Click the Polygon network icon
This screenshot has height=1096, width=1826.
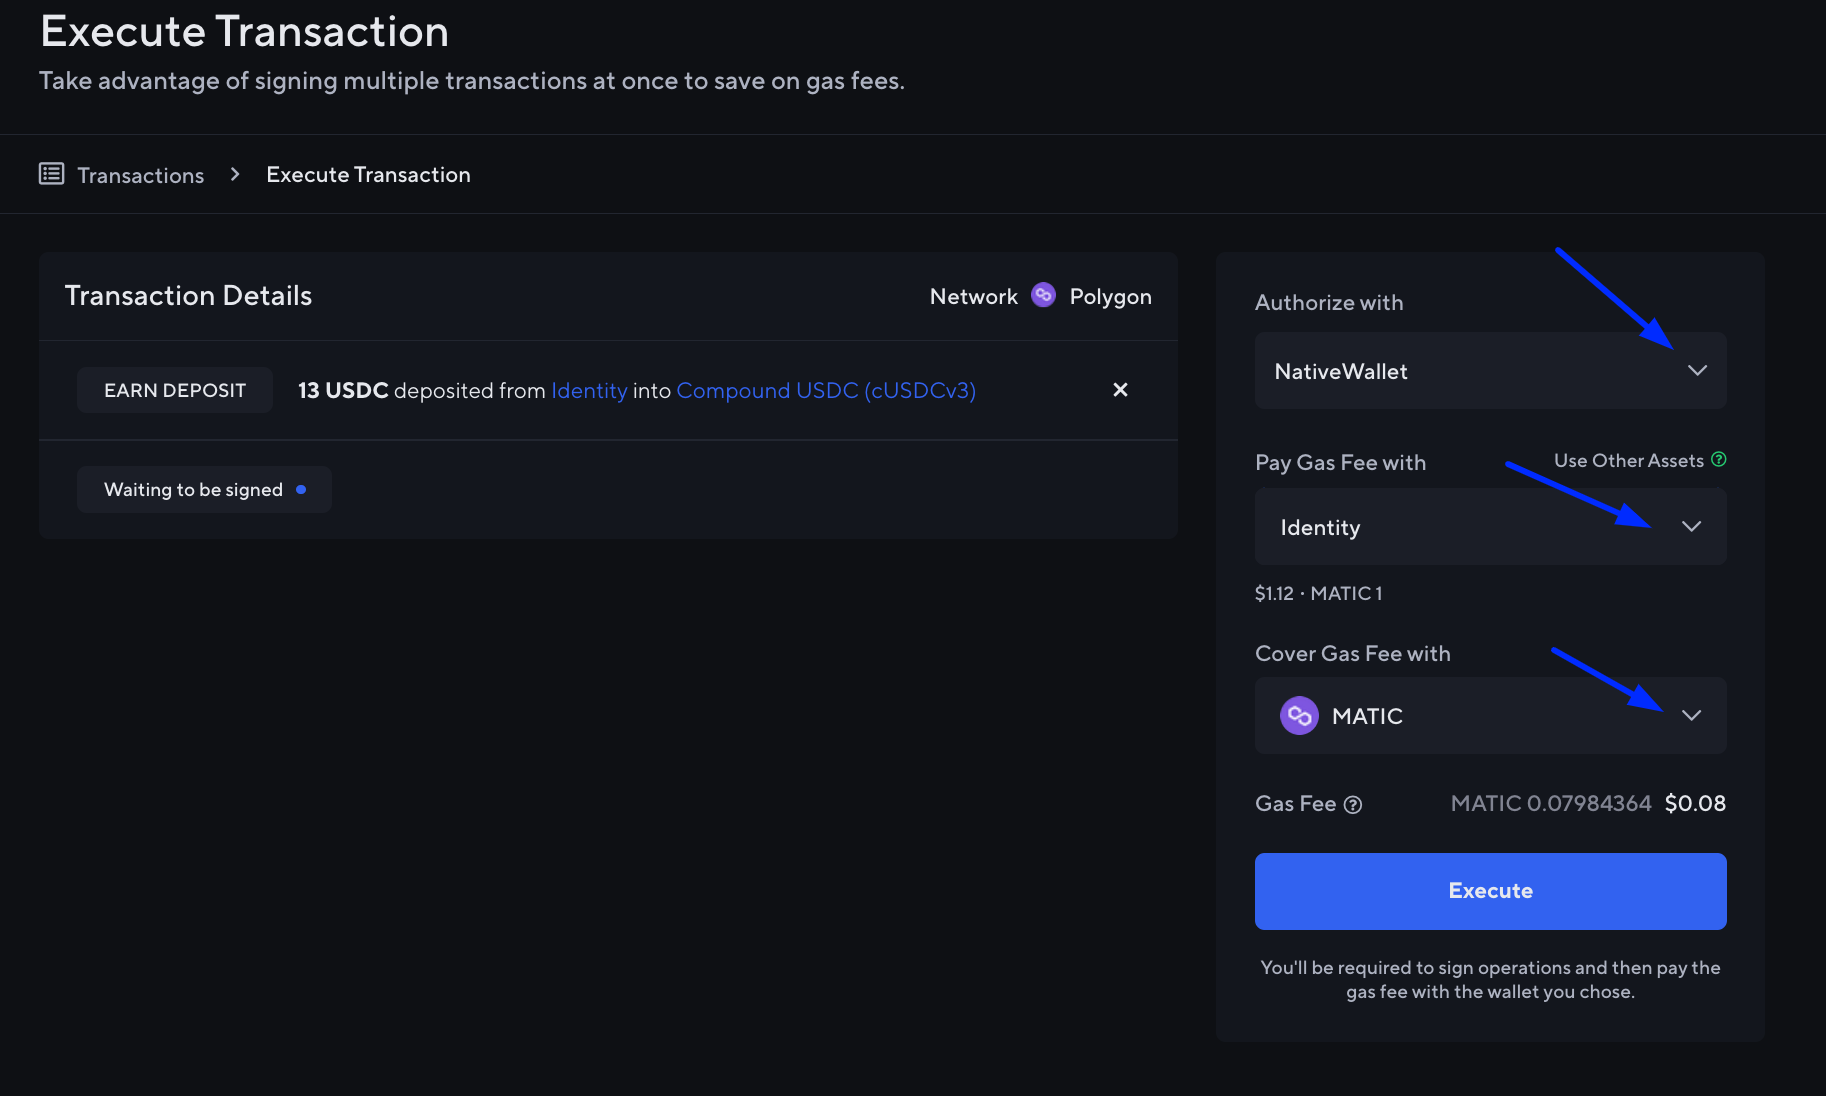tap(1043, 295)
